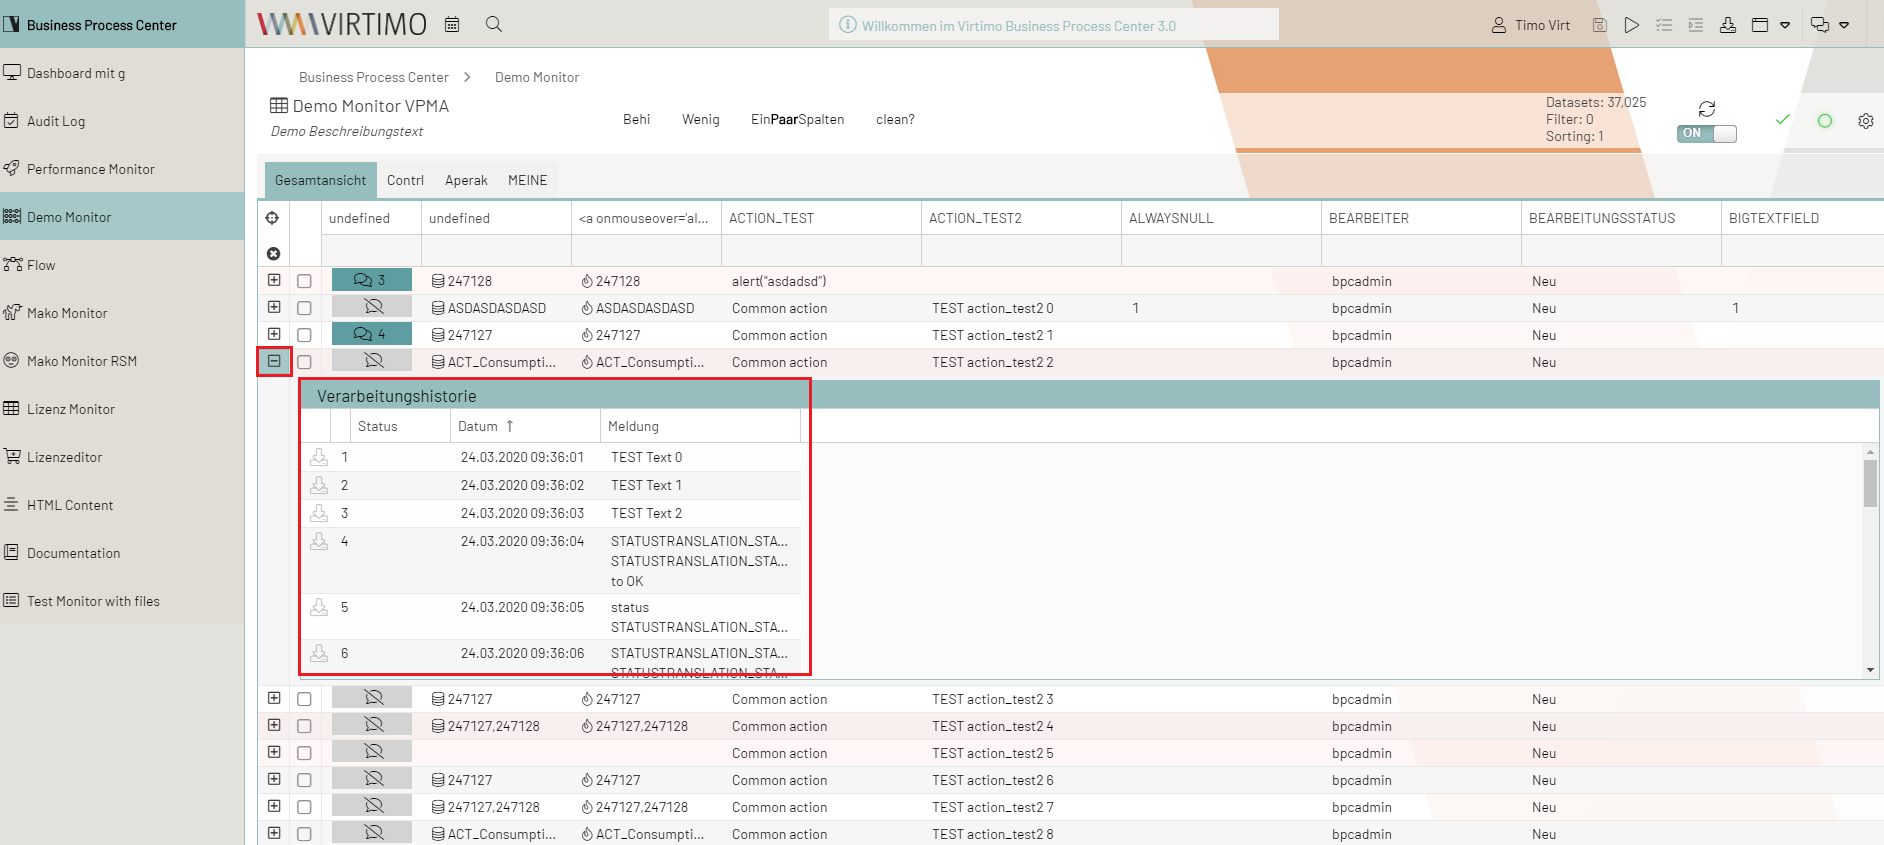
Task: Open comments badge showing 3 for row 247128
Action: coord(371,281)
